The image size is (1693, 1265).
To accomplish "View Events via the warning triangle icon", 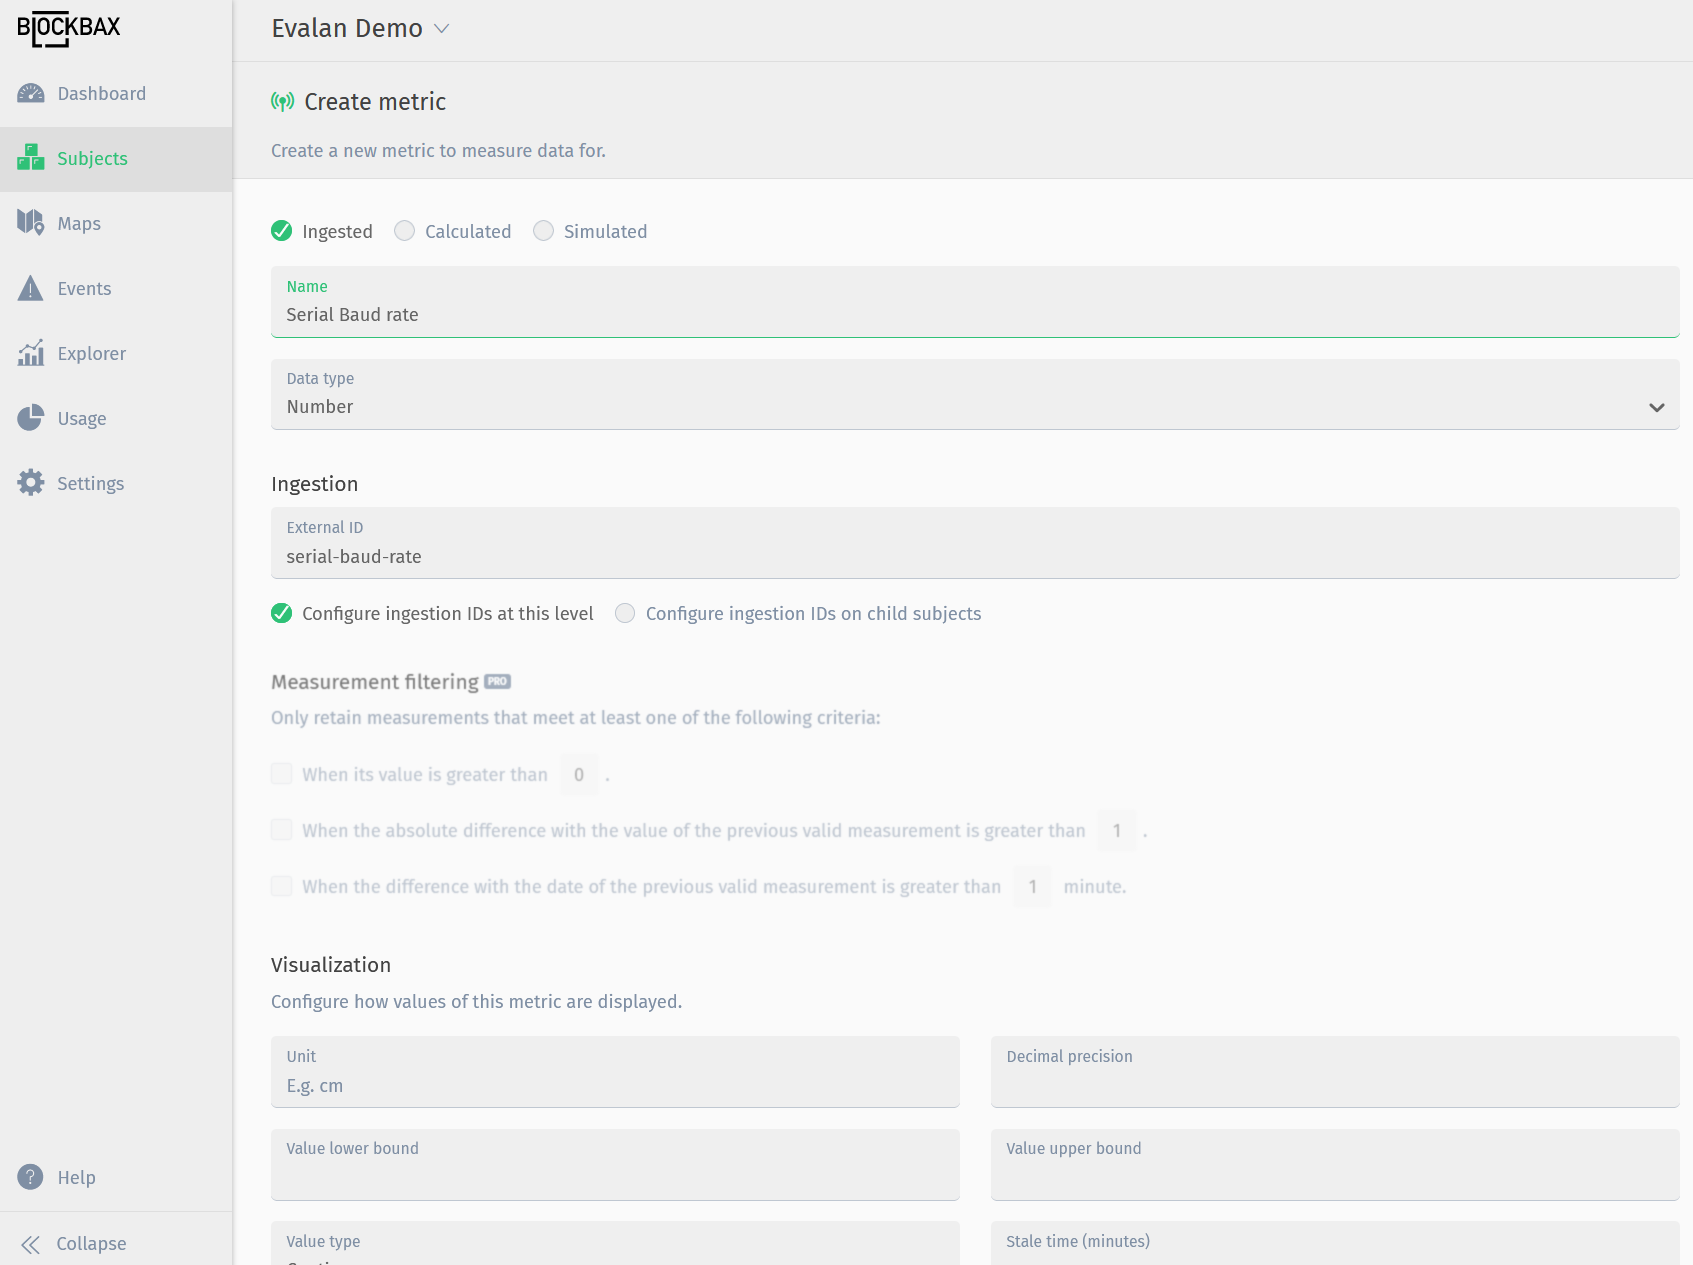I will click(31, 288).
